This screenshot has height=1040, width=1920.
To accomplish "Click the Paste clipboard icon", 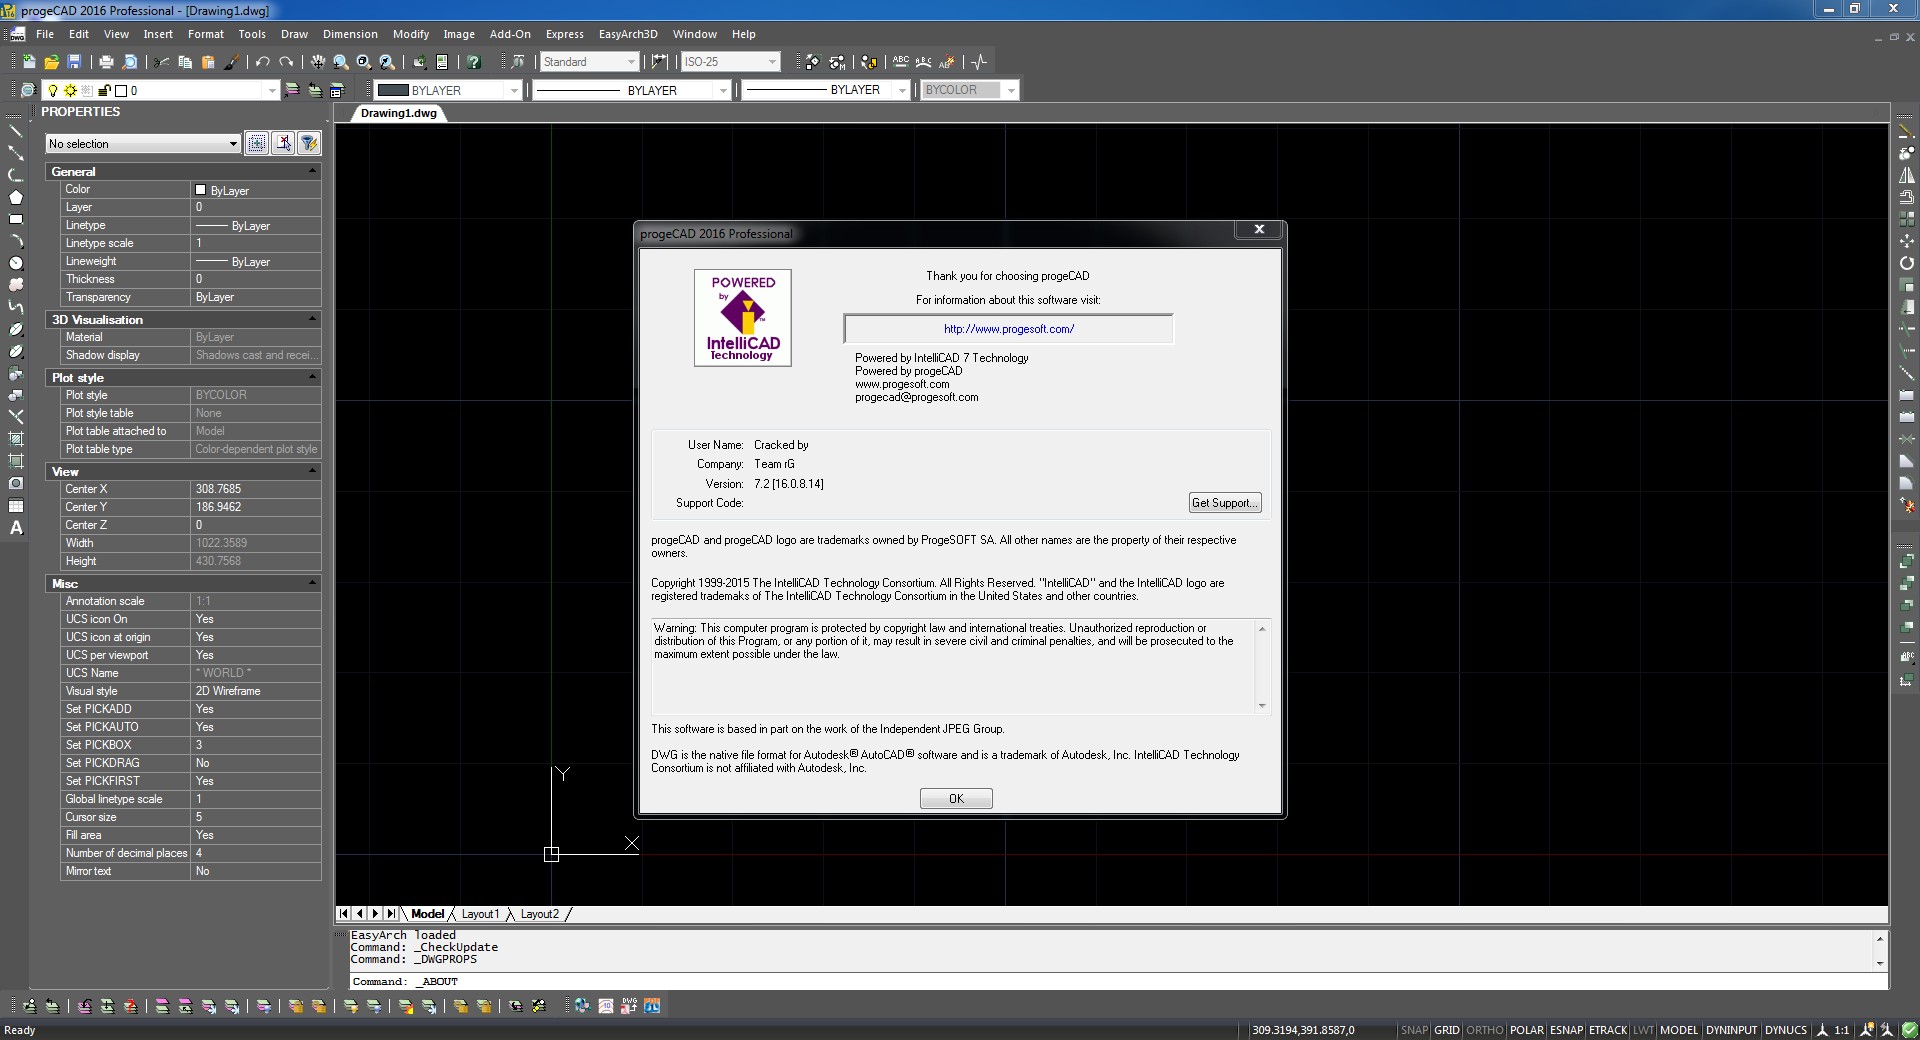I will tap(208, 62).
